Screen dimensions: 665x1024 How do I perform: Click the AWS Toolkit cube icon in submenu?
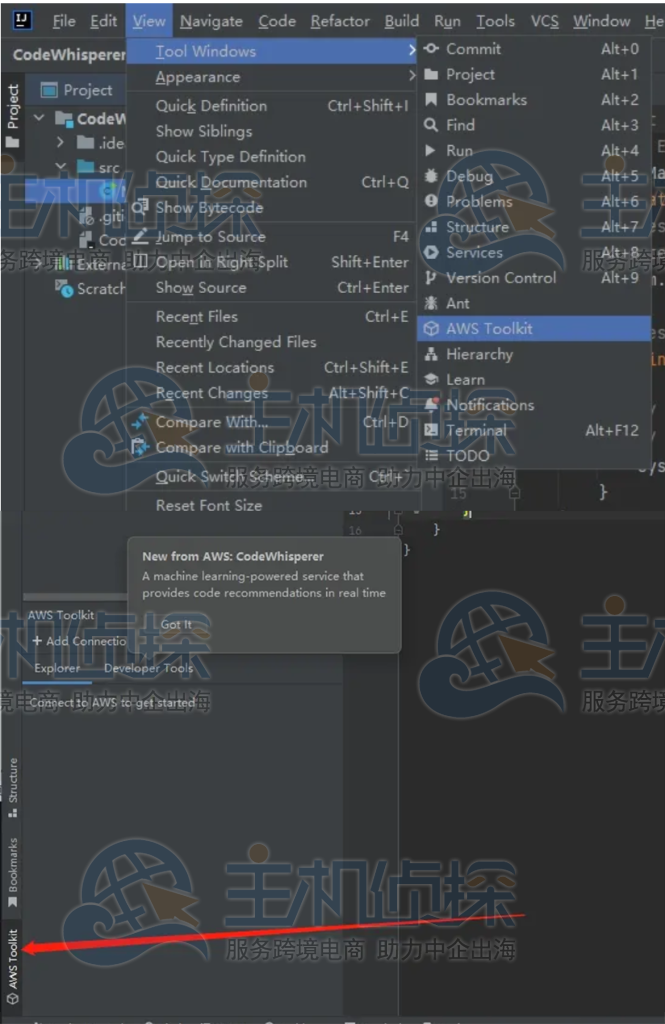coord(431,328)
